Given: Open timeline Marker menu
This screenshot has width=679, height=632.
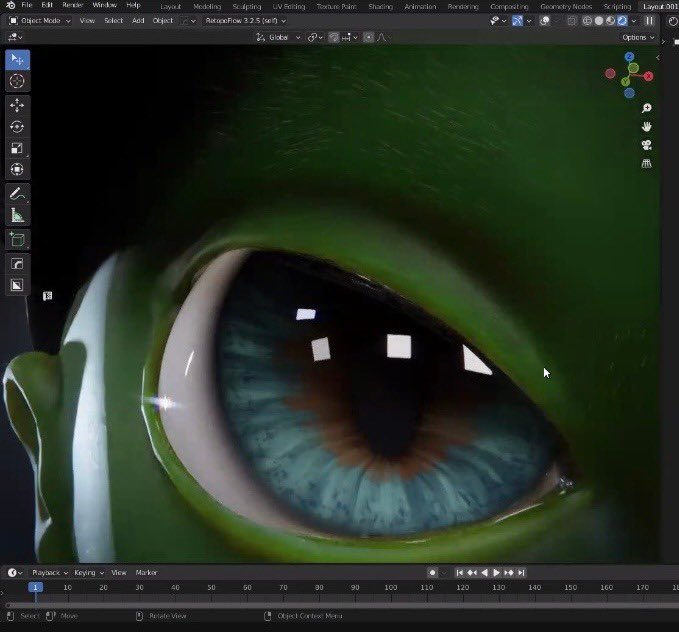Looking at the screenshot, I should click(146, 573).
